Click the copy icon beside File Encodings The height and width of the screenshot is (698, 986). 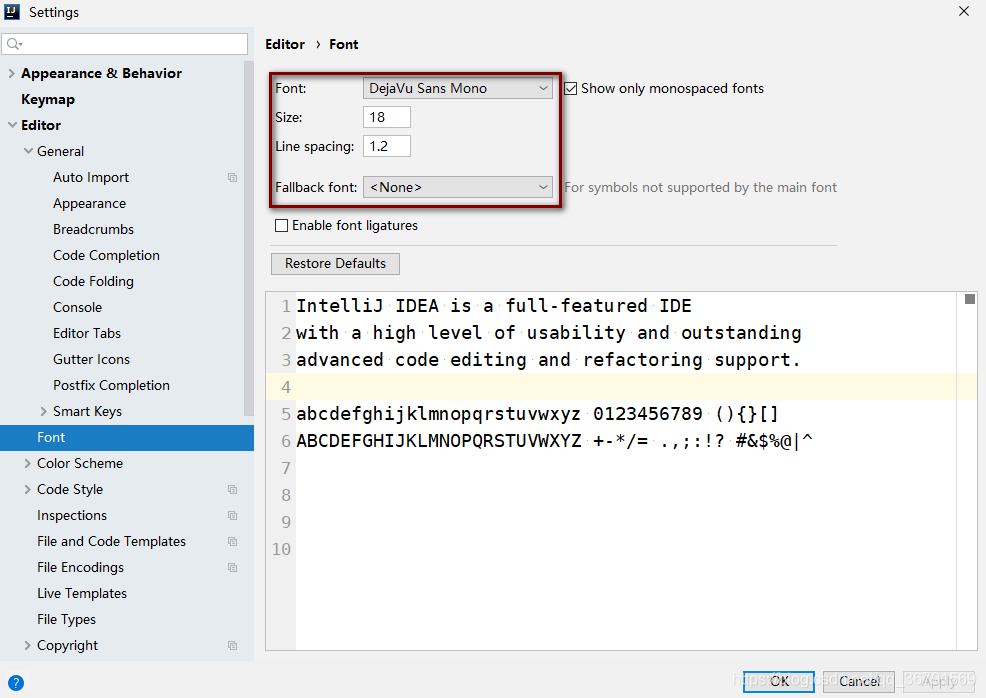[x=233, y=568]
